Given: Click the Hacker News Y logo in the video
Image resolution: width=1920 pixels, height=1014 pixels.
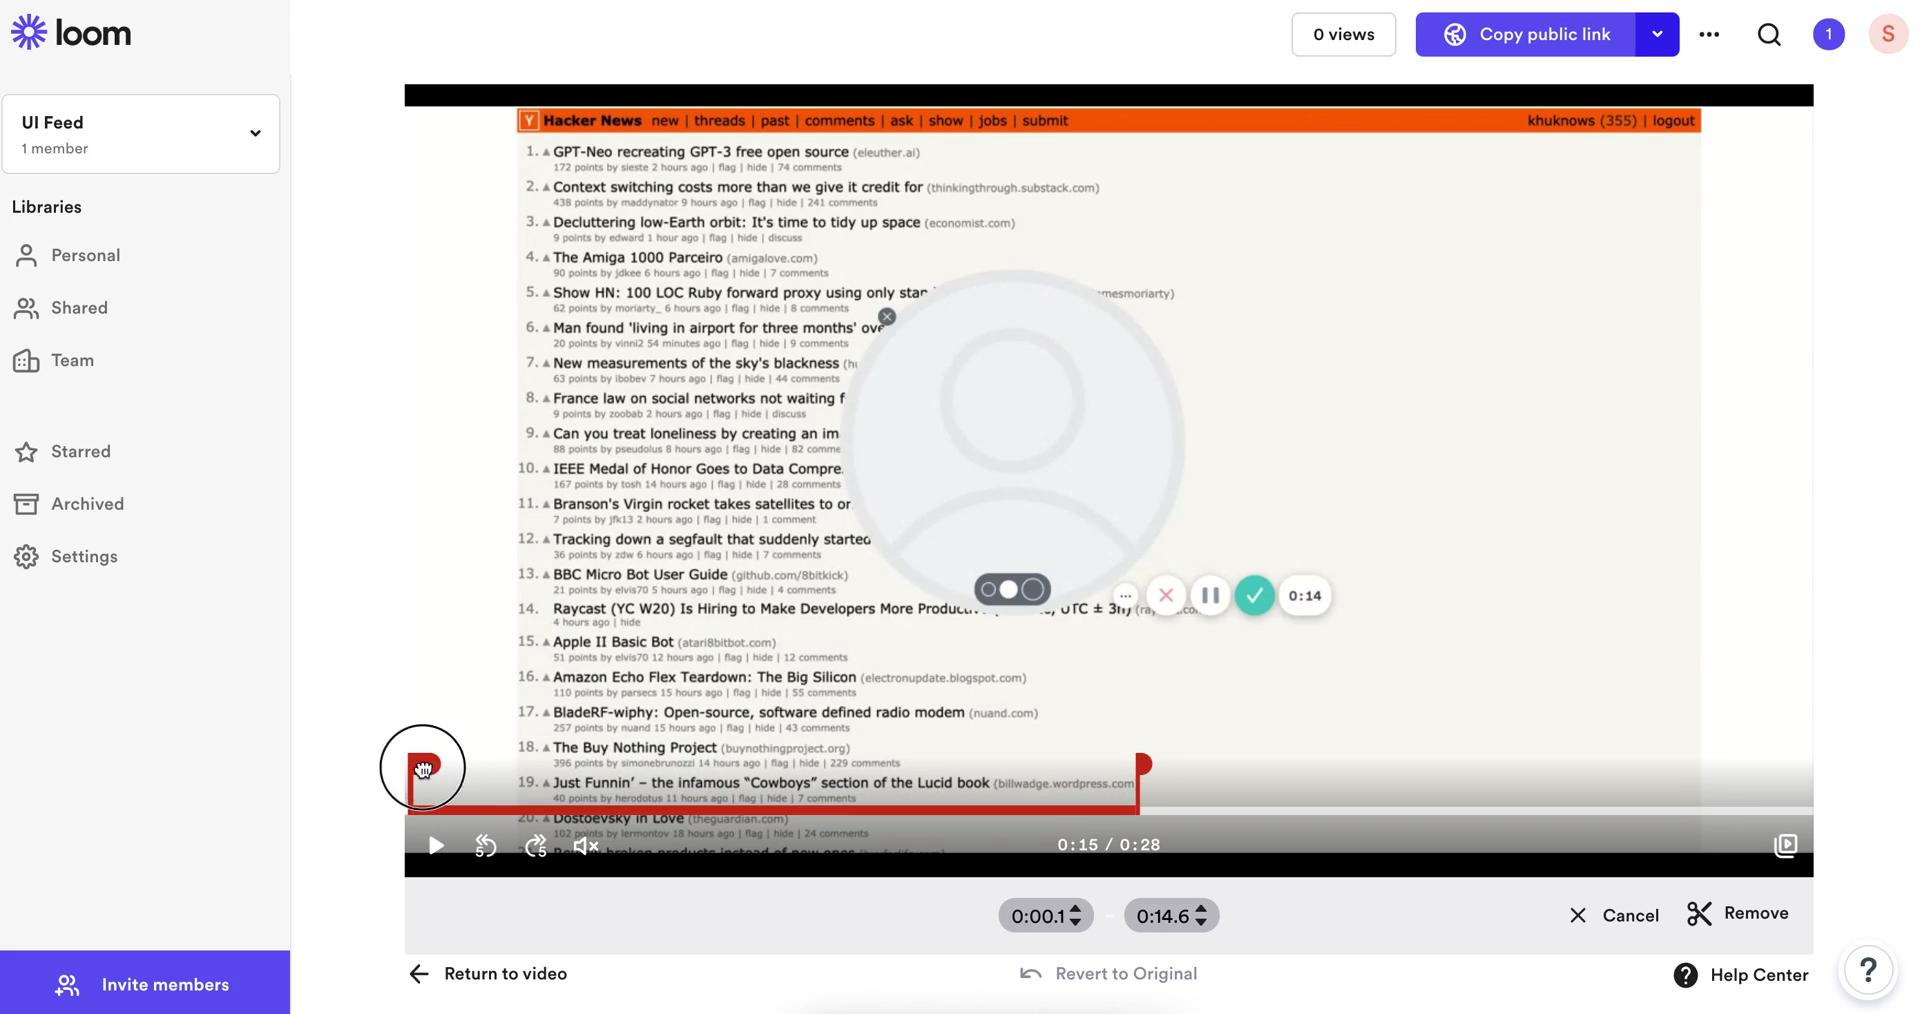Looking at the screenshot, I should 529,121.
